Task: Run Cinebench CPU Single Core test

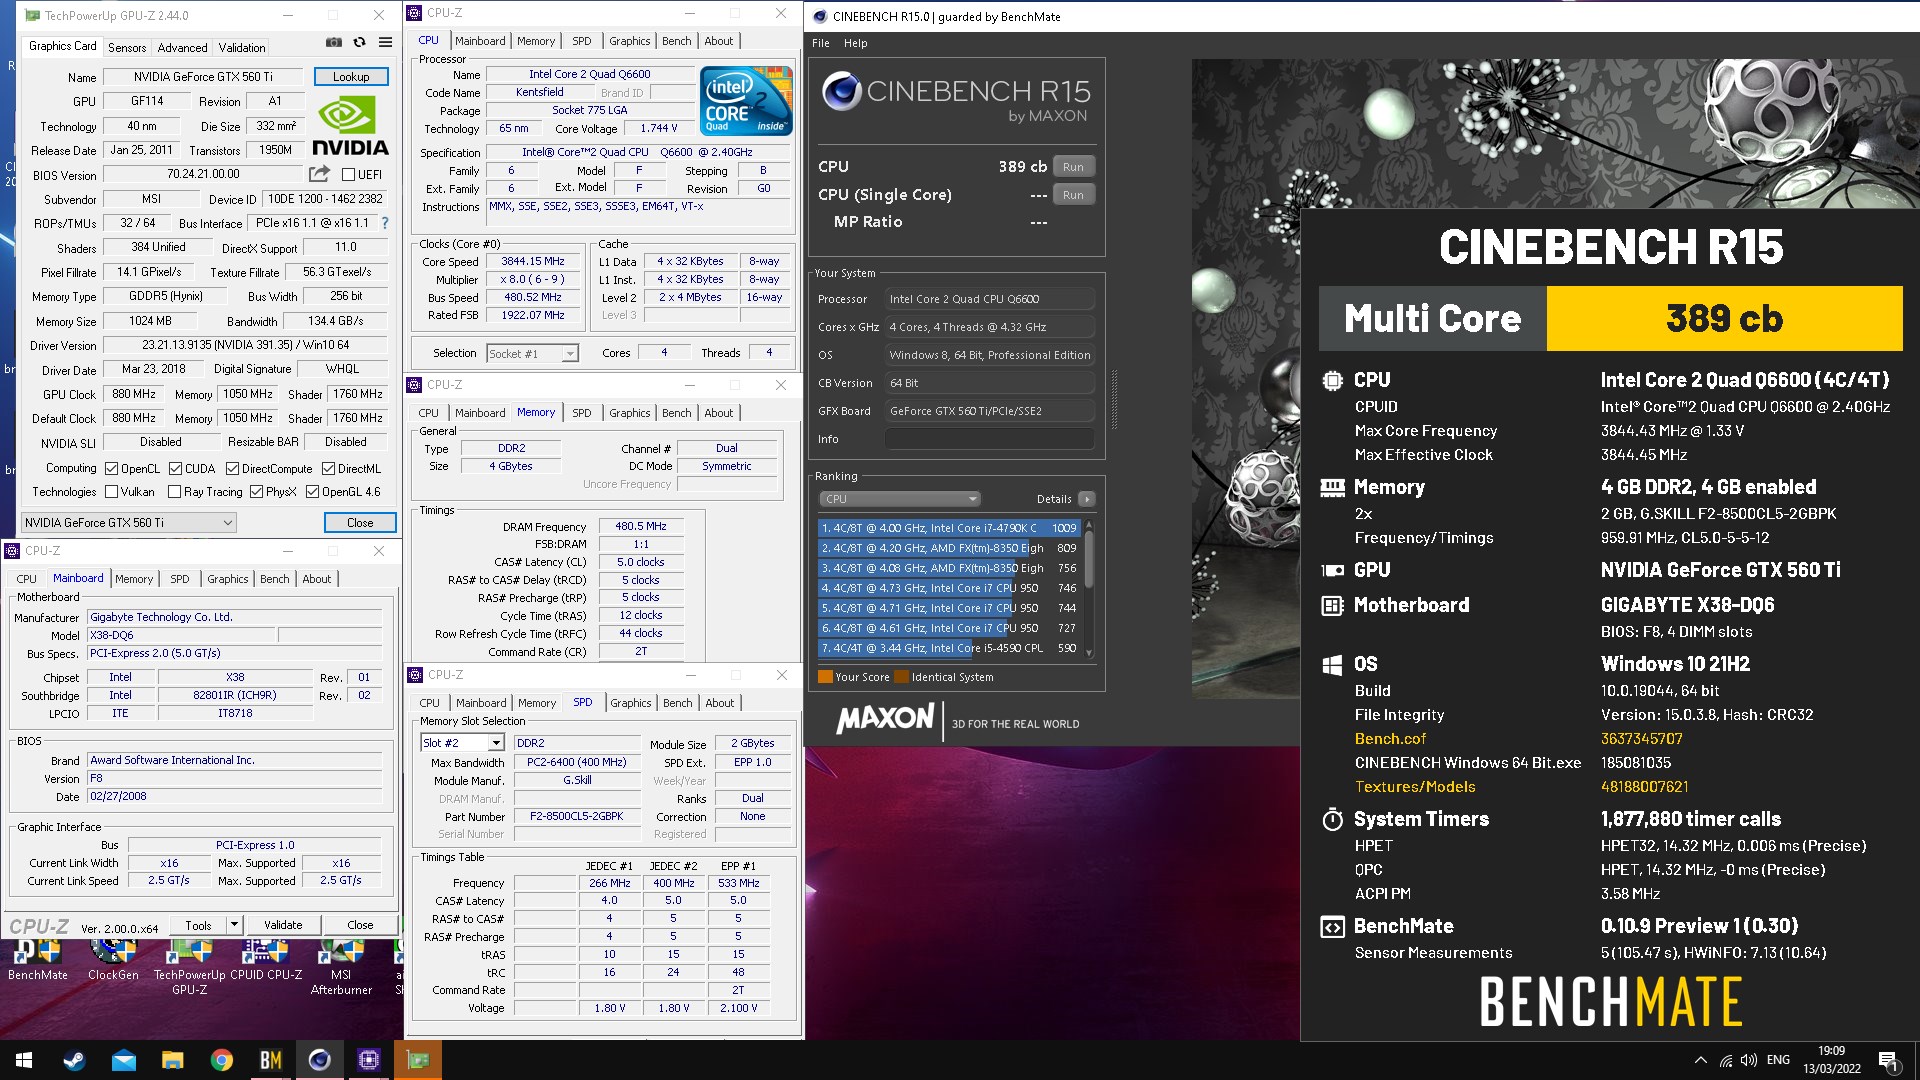Action: 1073,195
